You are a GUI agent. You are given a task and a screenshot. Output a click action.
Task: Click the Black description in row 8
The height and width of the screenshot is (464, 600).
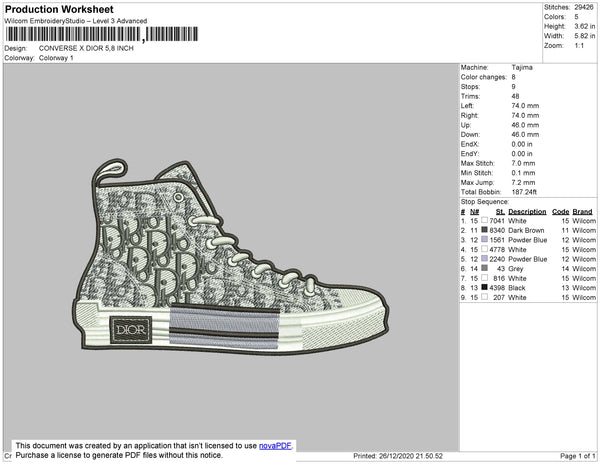517,288
